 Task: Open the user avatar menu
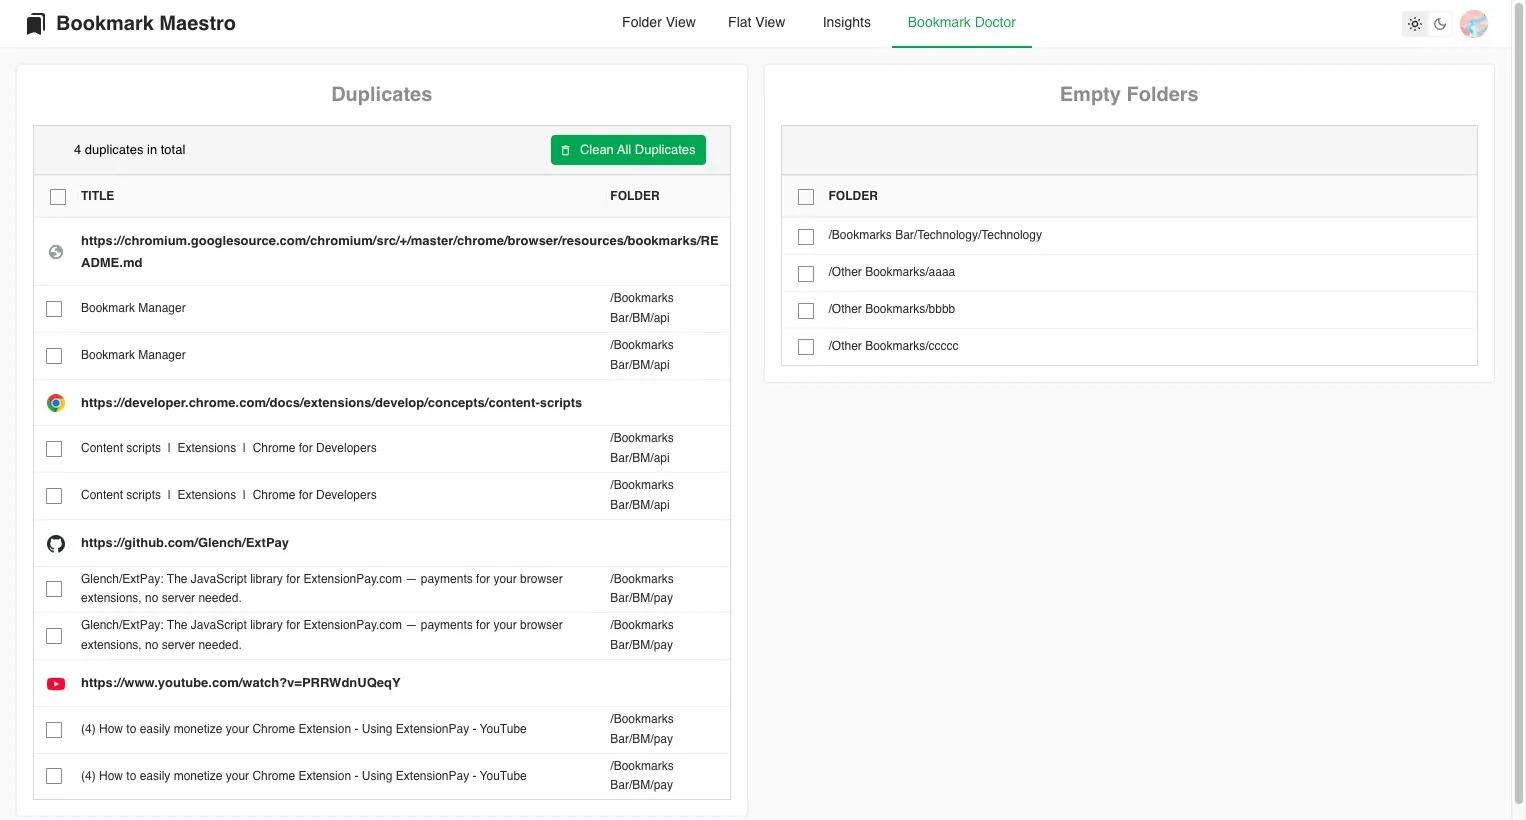(x=1474, y=24)
